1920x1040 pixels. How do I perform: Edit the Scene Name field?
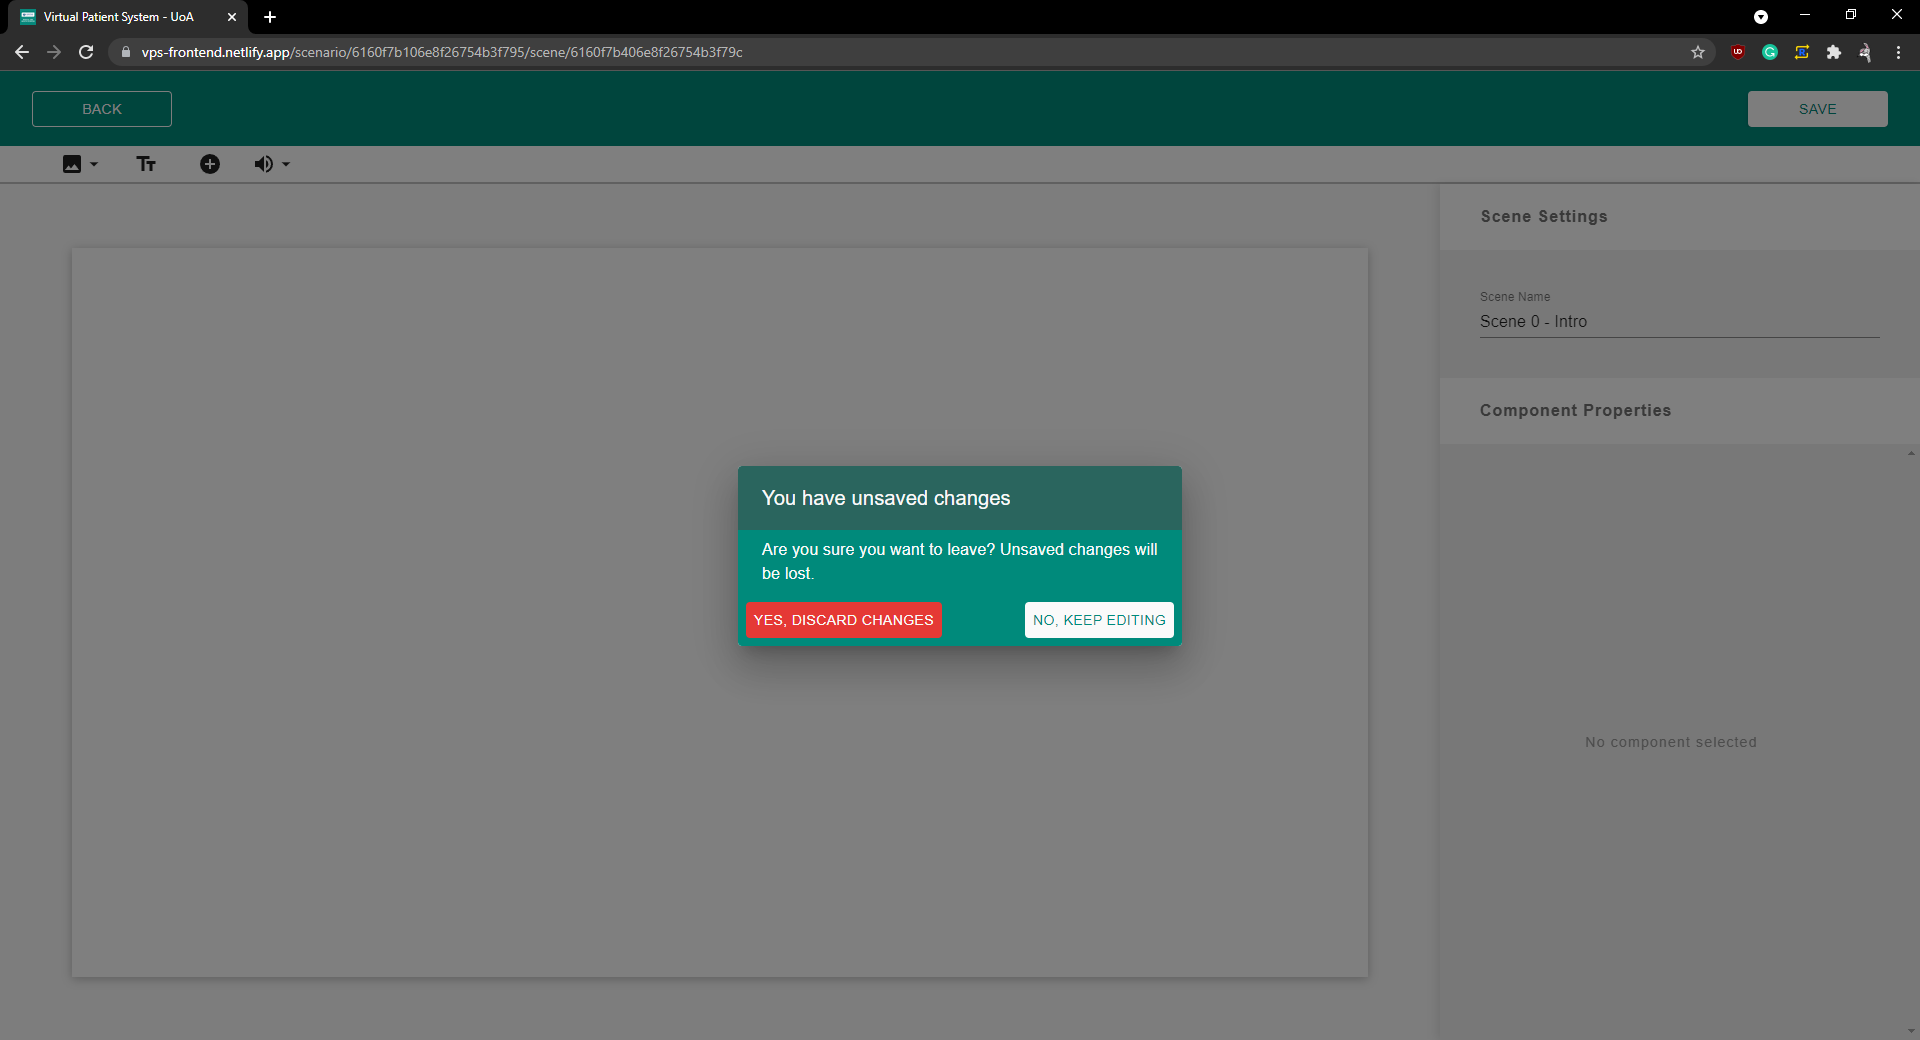click(x=1678, y=322)
